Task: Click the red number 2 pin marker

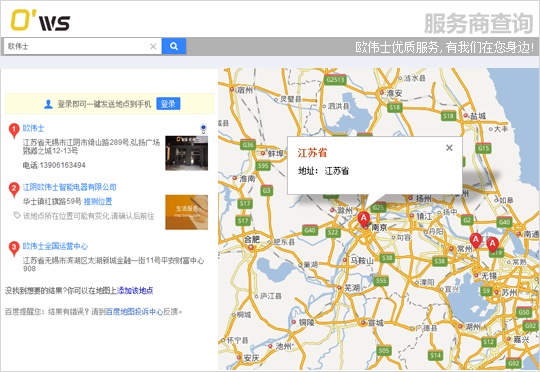Action: click(14, 190)
